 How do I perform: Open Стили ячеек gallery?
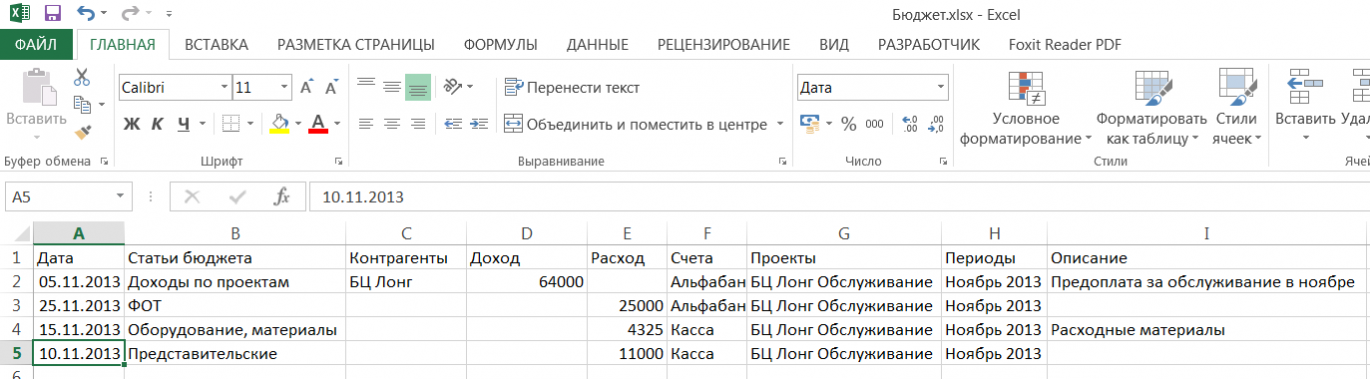point(1237,108)
